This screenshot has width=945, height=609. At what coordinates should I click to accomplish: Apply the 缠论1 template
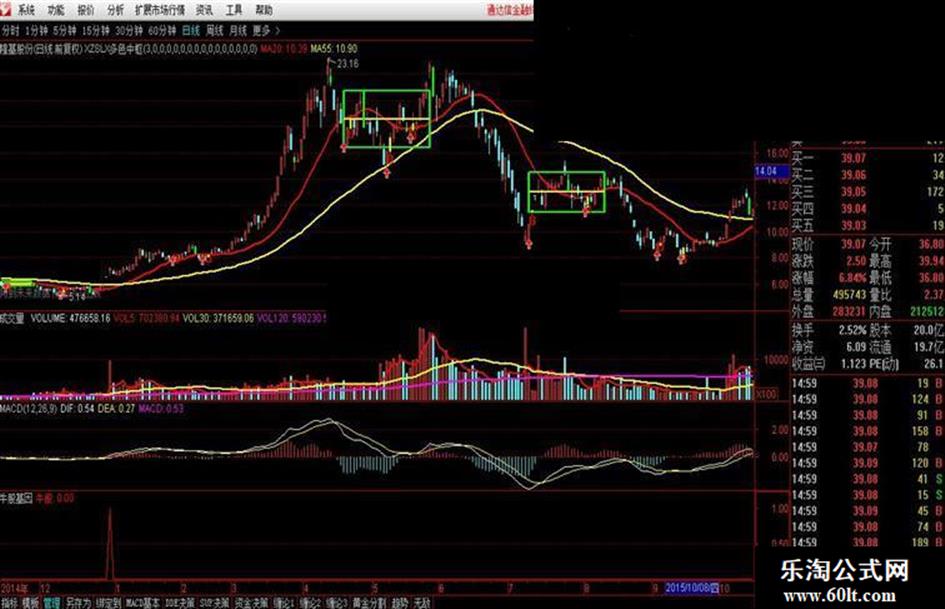click(x=283, y=603)
